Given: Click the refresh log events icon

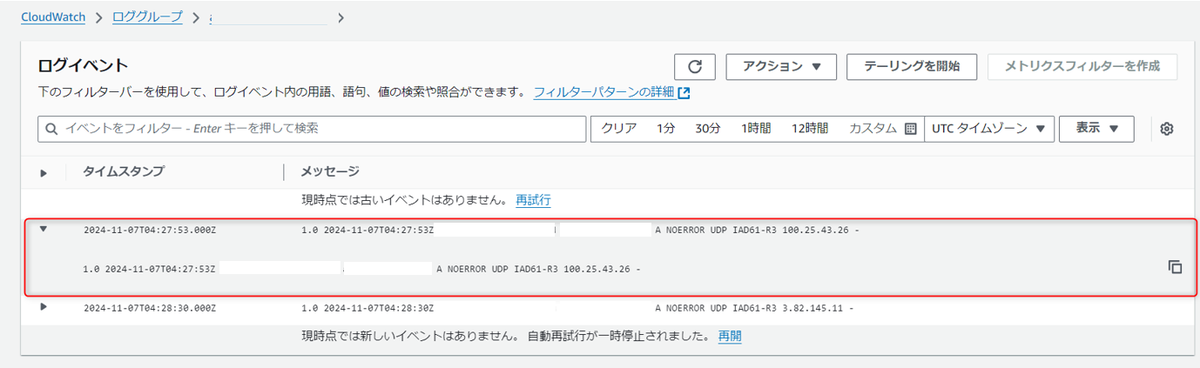Looking at the screenshot, I should point(695,66).
